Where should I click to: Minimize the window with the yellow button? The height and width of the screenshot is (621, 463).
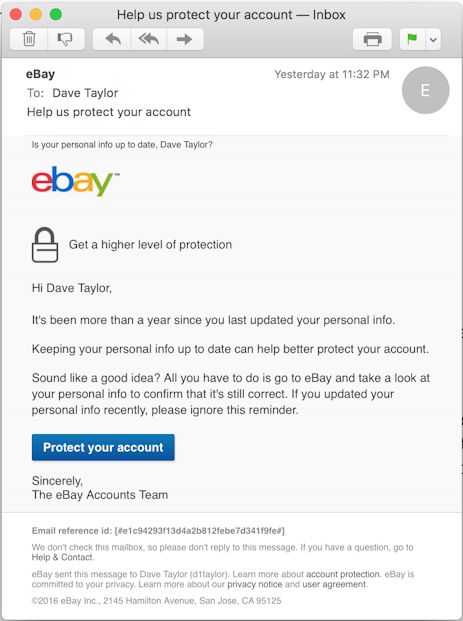36,15
